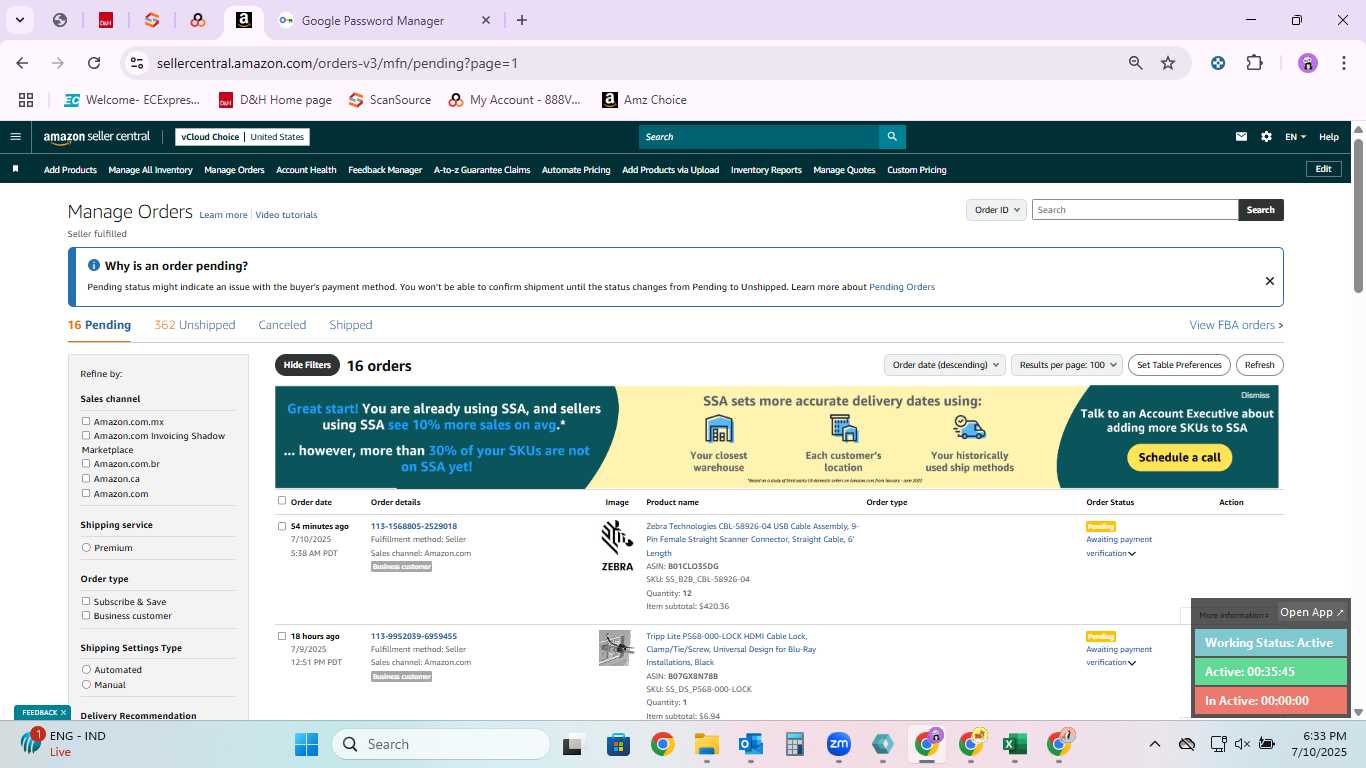Image resolution: width=1366 pixels, height=768 pixels.
Task: Open Excel from the taskbar
Action: coord(1014,744)
